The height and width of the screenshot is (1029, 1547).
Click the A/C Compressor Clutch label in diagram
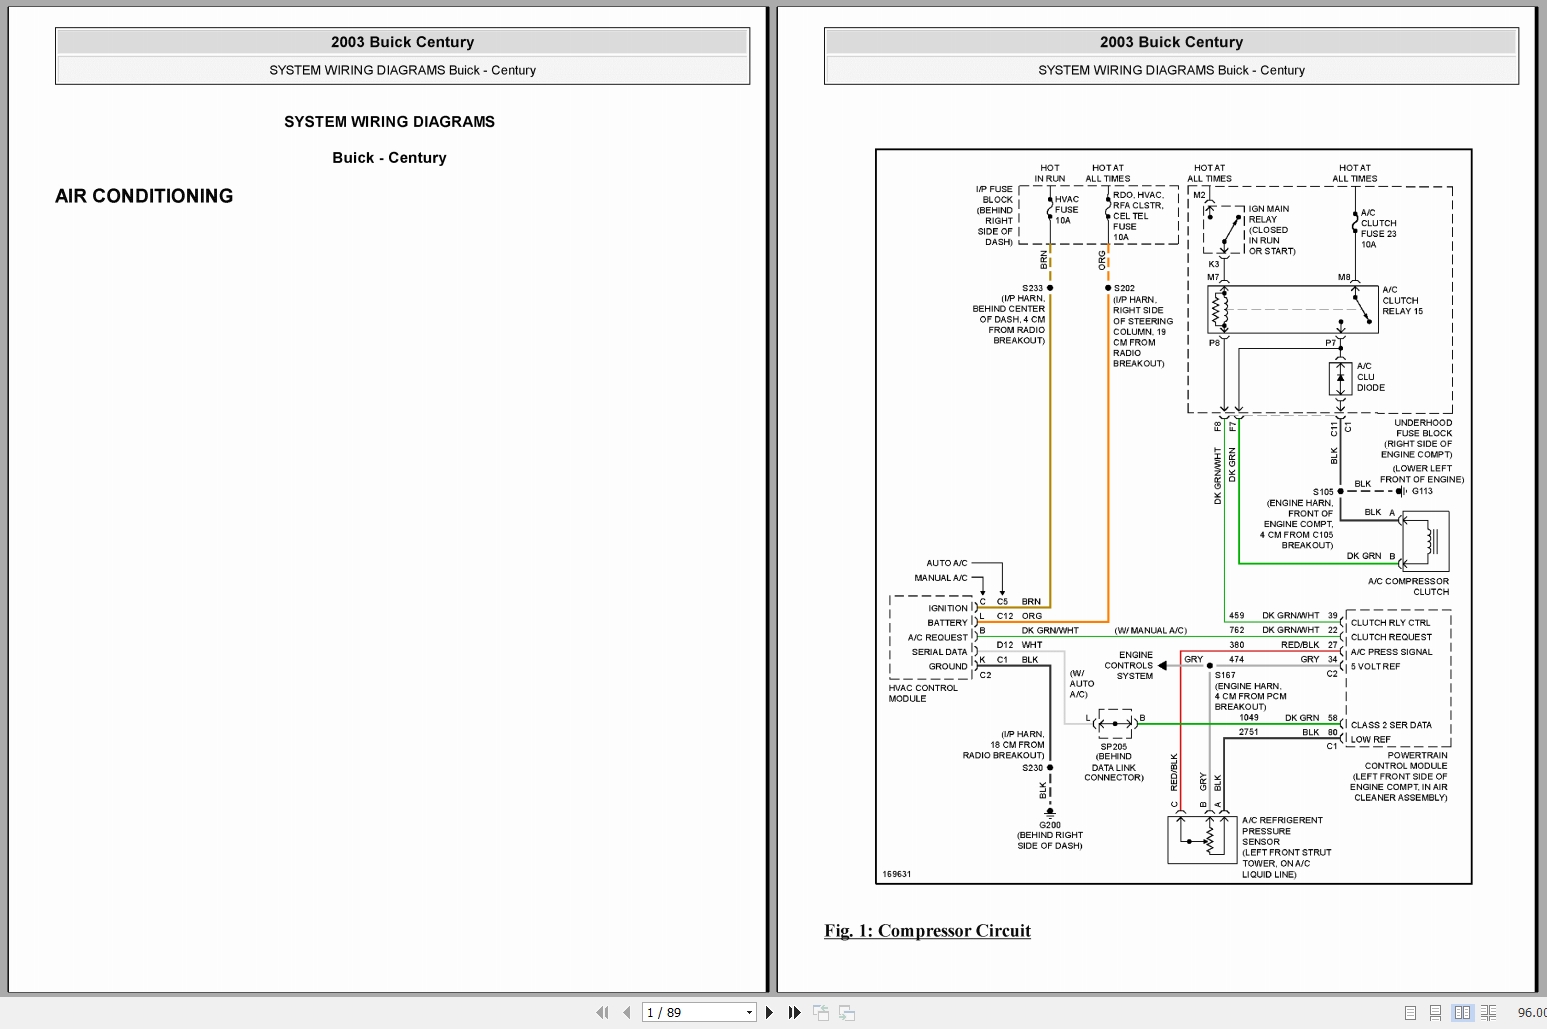click(x=1408, y=586)
